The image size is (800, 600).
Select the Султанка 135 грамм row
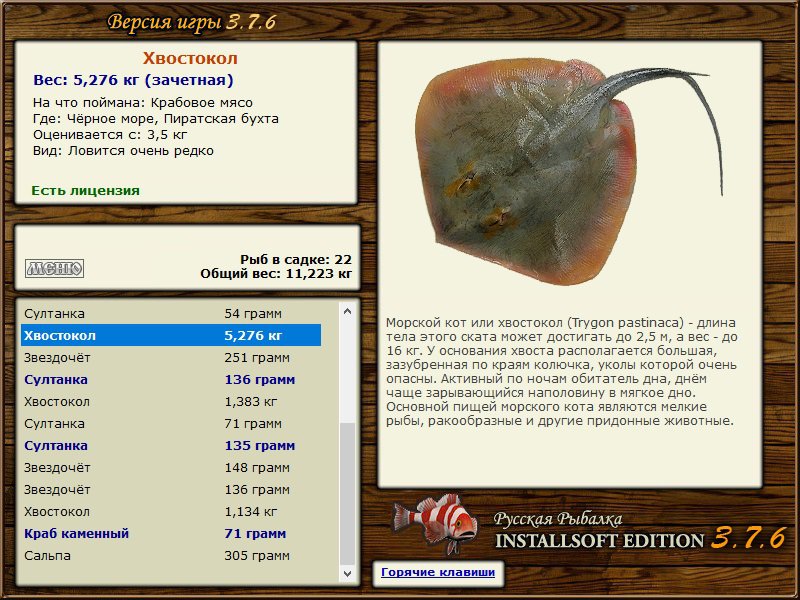pos(171,445)
